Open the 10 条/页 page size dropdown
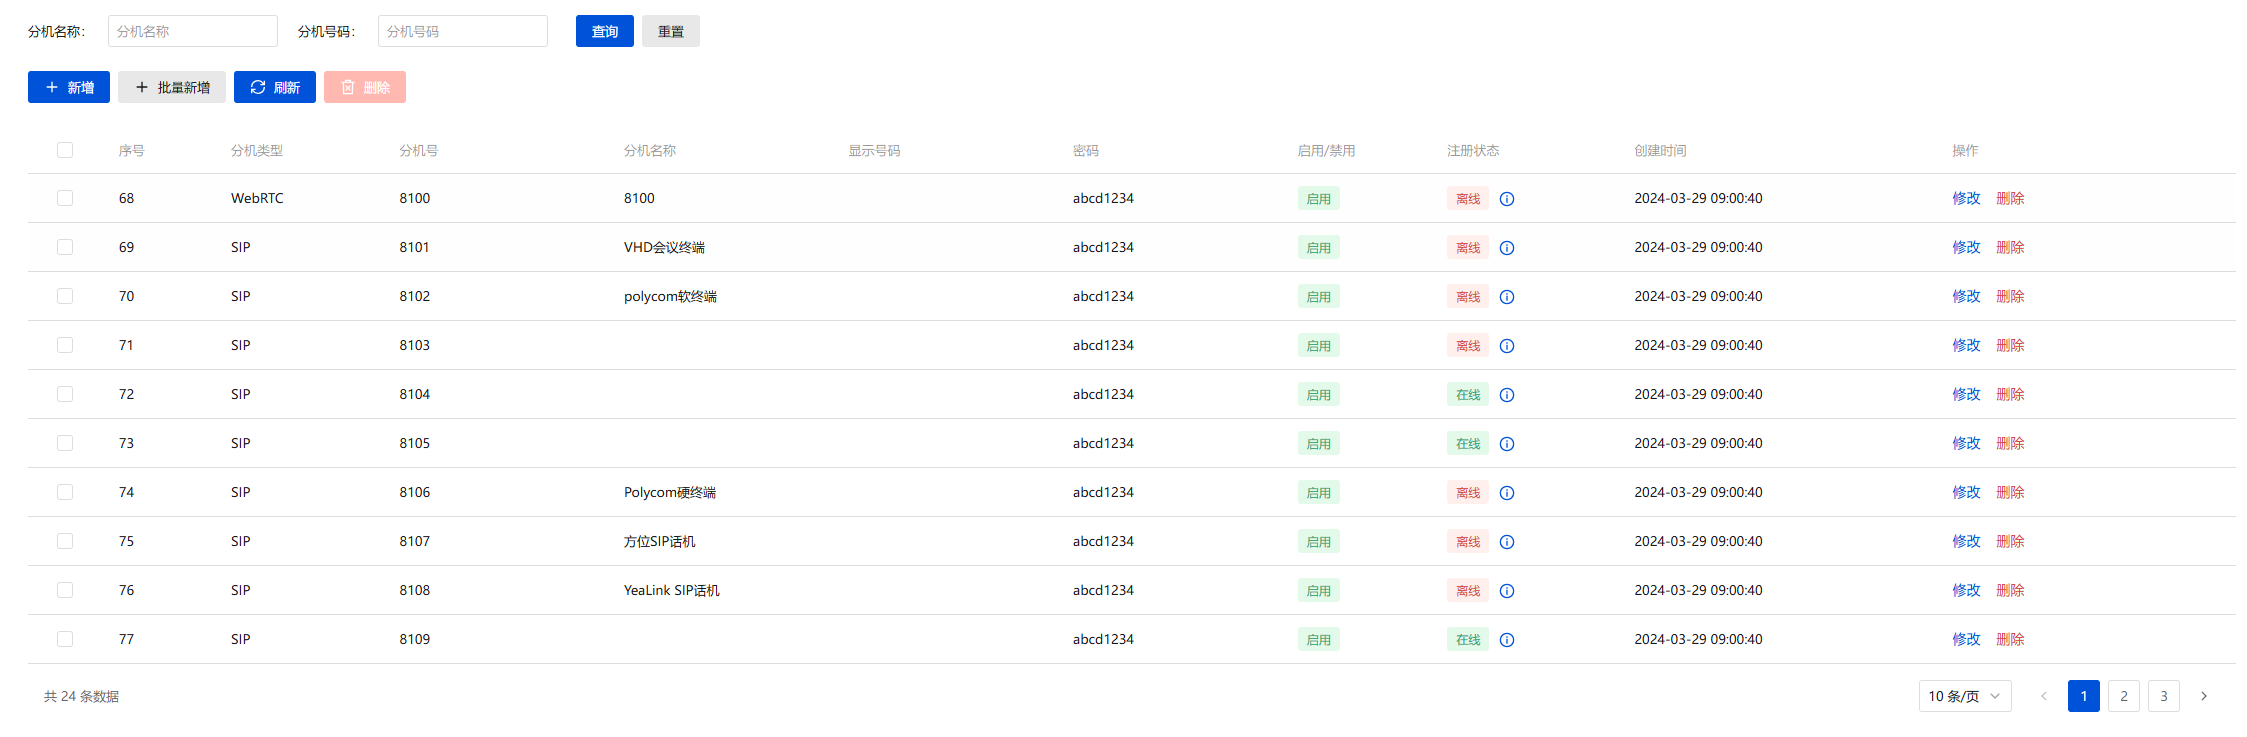This screenshot has width=2247, height=737. 1964,696
